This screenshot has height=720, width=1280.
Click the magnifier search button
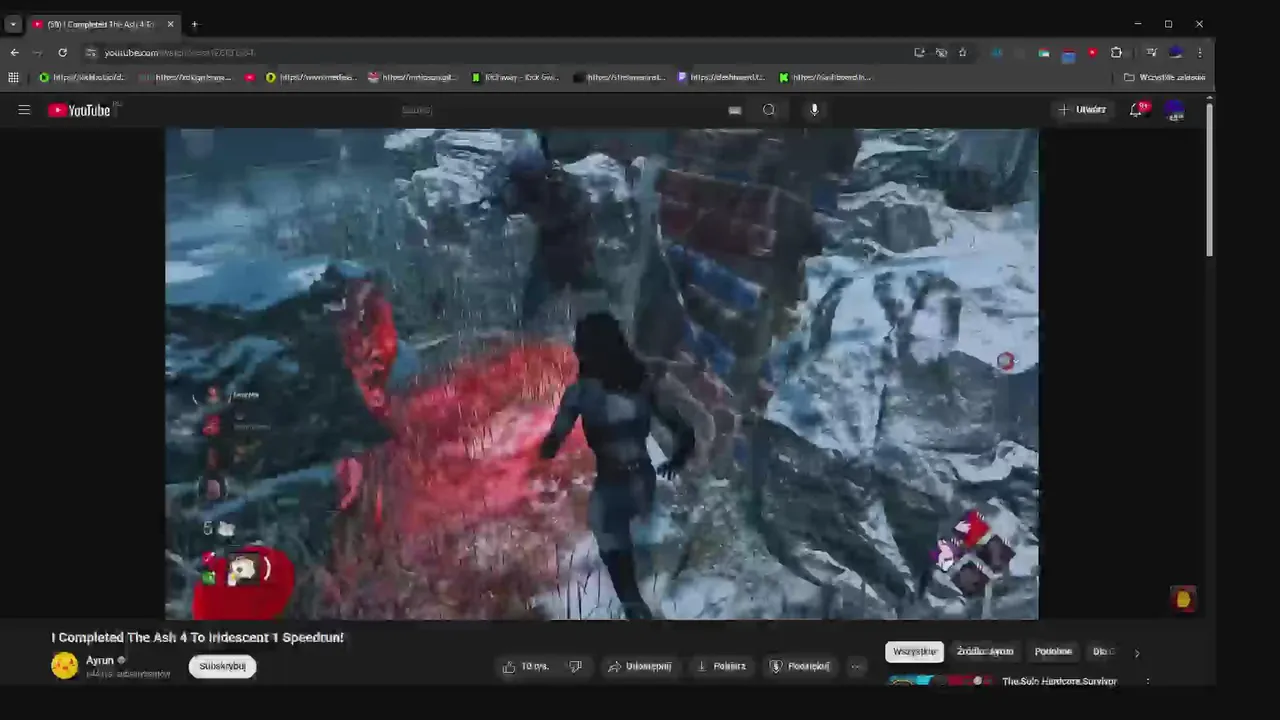(769, 110)
